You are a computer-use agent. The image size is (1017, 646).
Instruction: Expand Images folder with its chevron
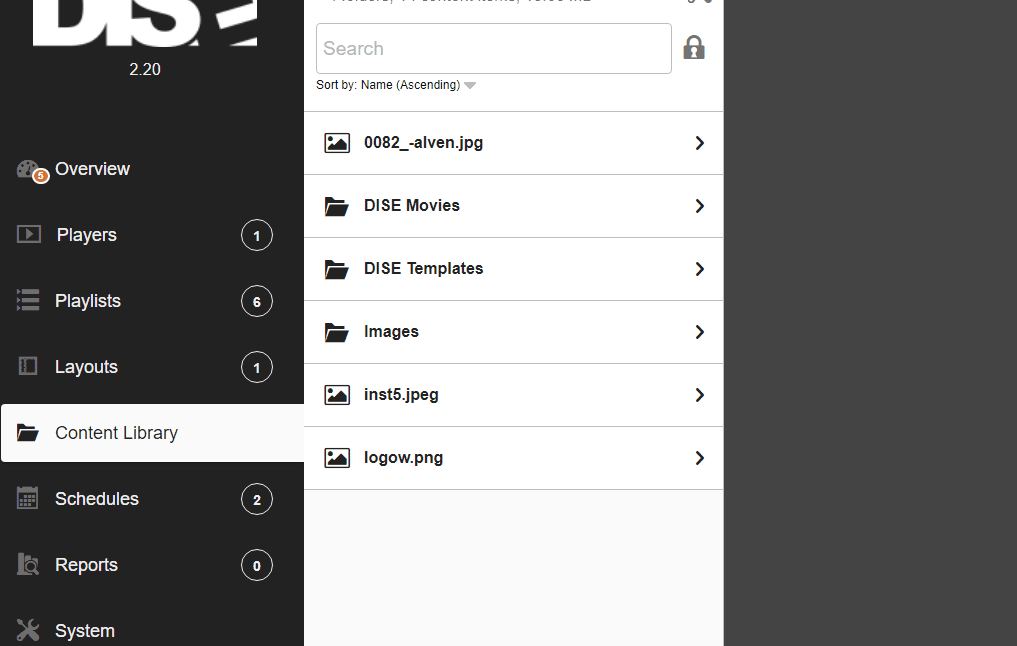[x=699, y=332]
